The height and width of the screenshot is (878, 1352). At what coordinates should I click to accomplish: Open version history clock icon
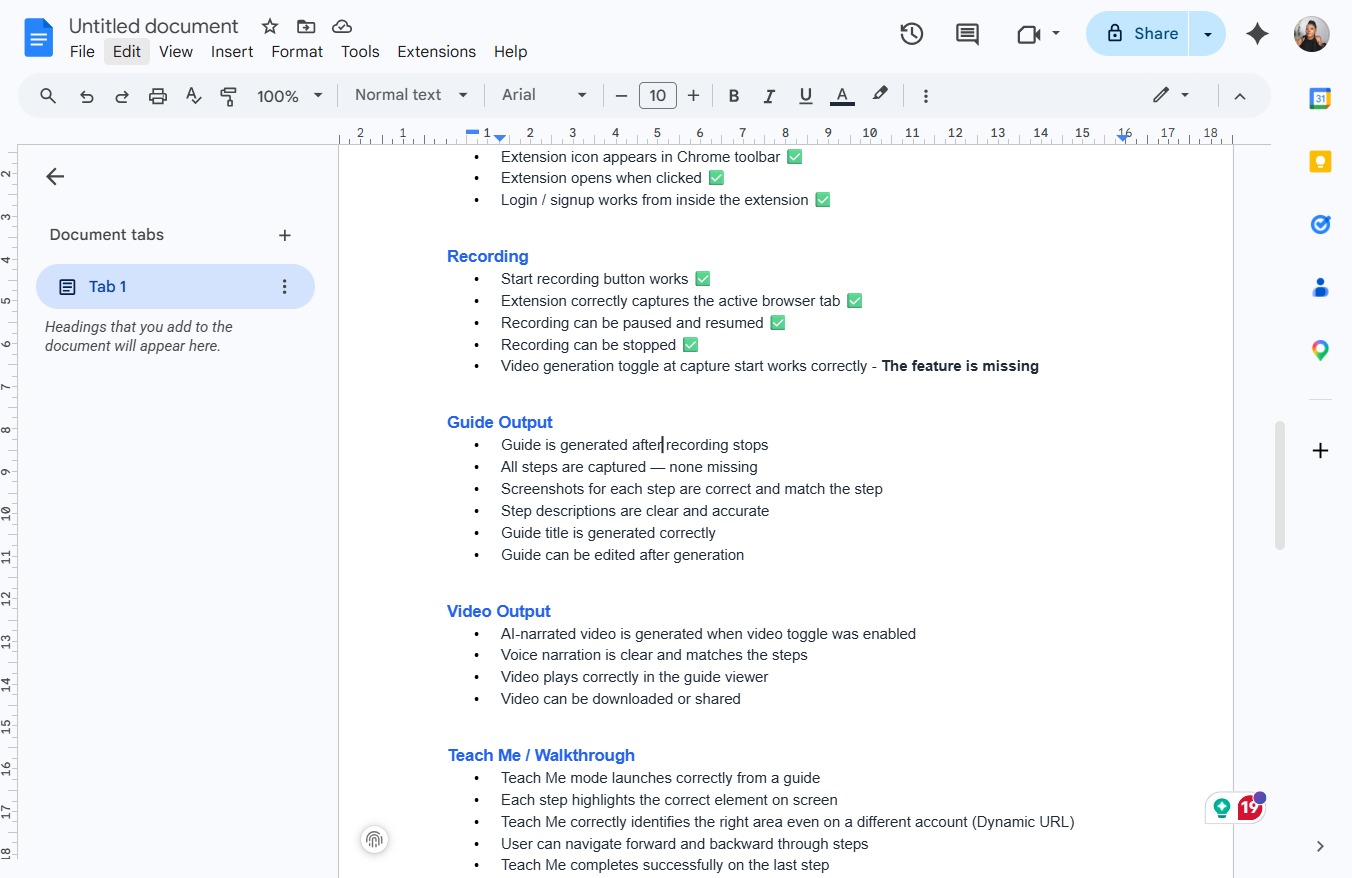pos(911,34)
